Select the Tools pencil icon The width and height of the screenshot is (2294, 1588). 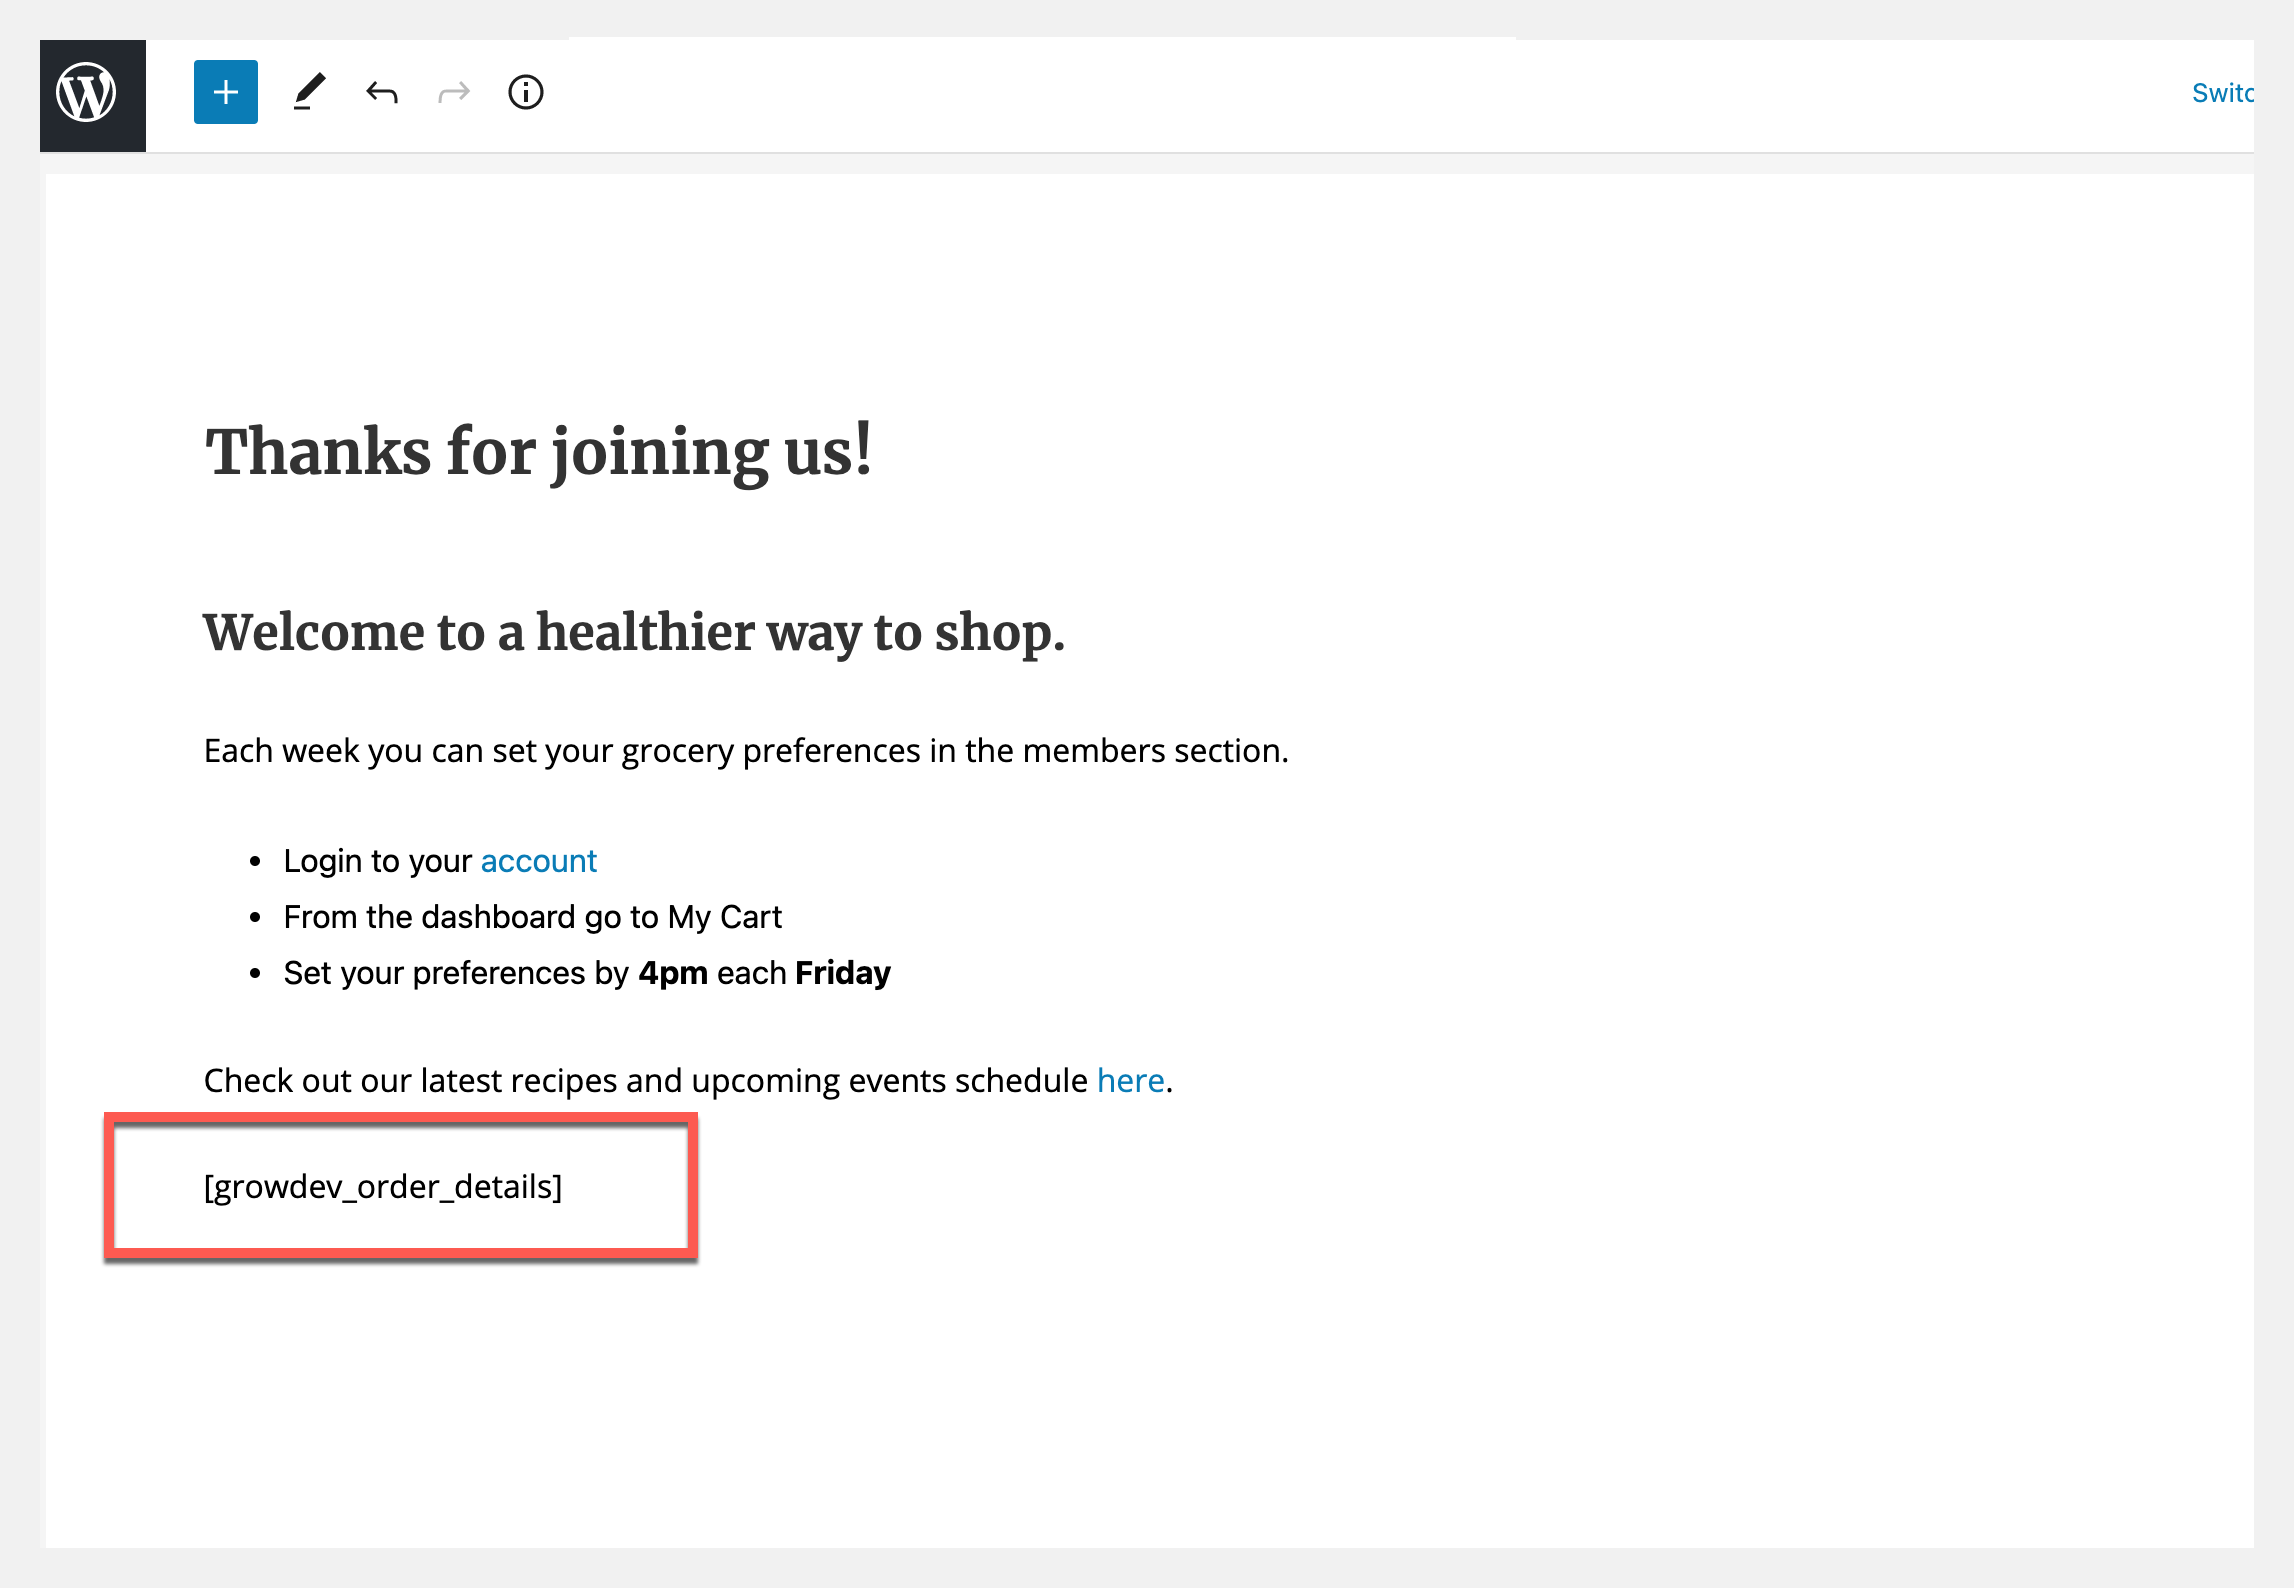click(309, 92)
